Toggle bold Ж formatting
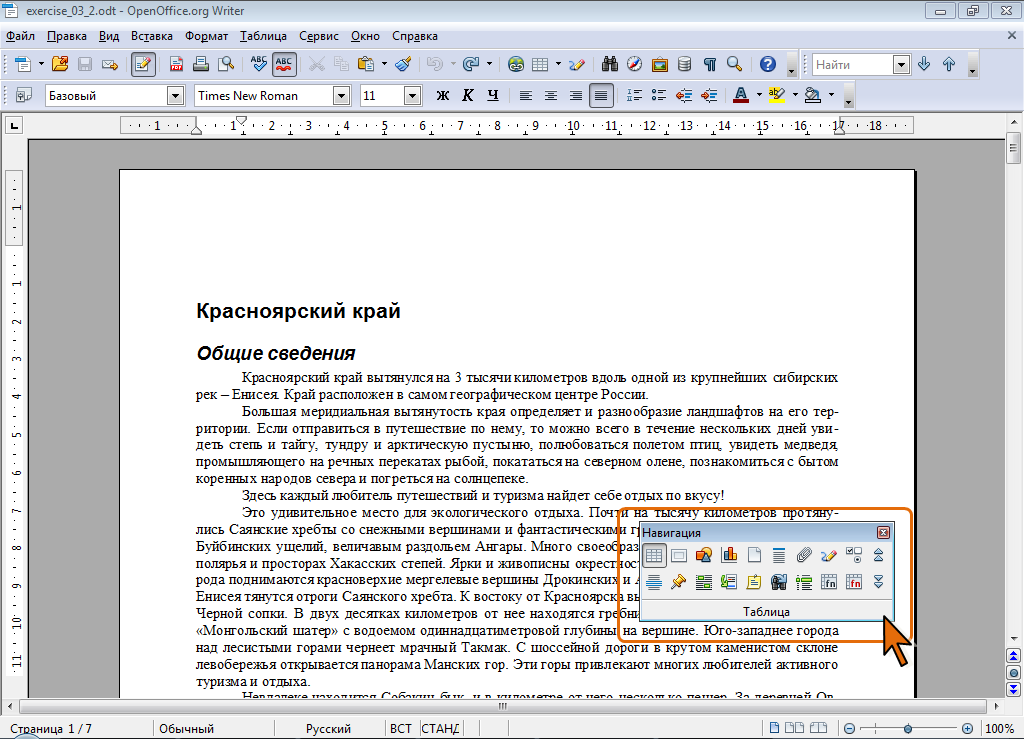 443,95
